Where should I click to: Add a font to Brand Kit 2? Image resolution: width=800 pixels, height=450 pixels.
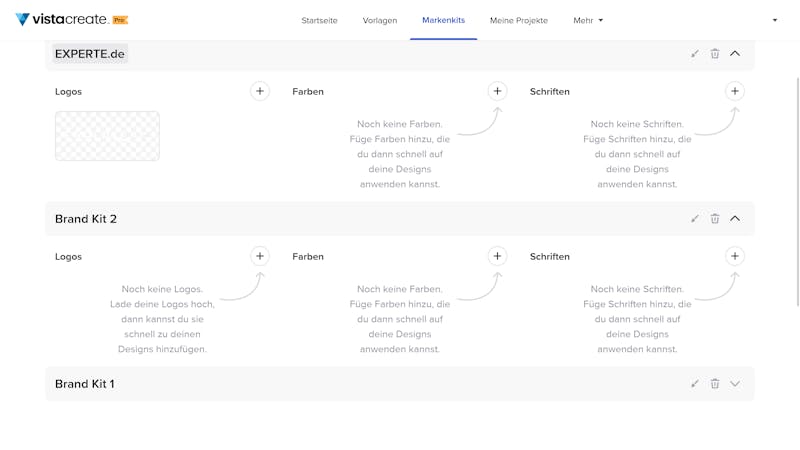point(735,256)
